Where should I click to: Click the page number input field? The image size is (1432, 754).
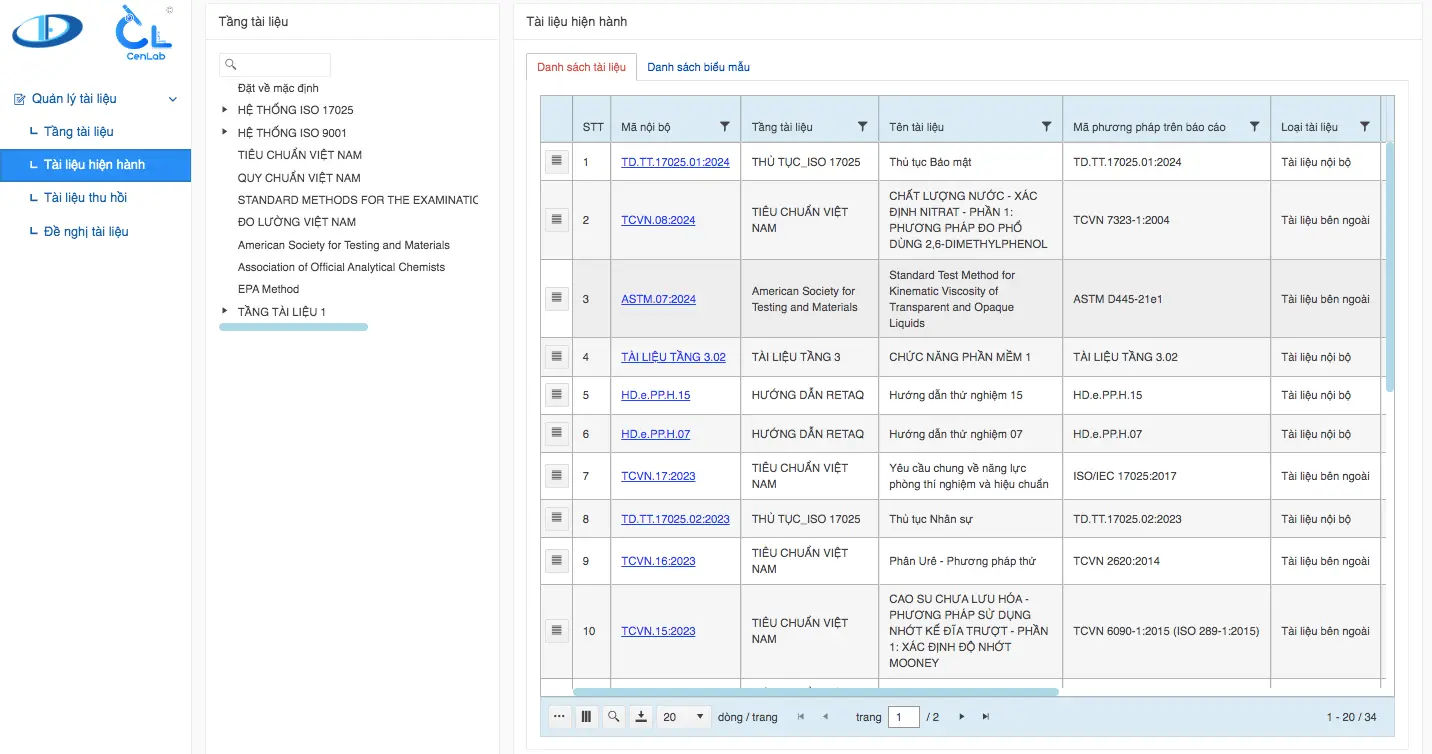(903, 717)
